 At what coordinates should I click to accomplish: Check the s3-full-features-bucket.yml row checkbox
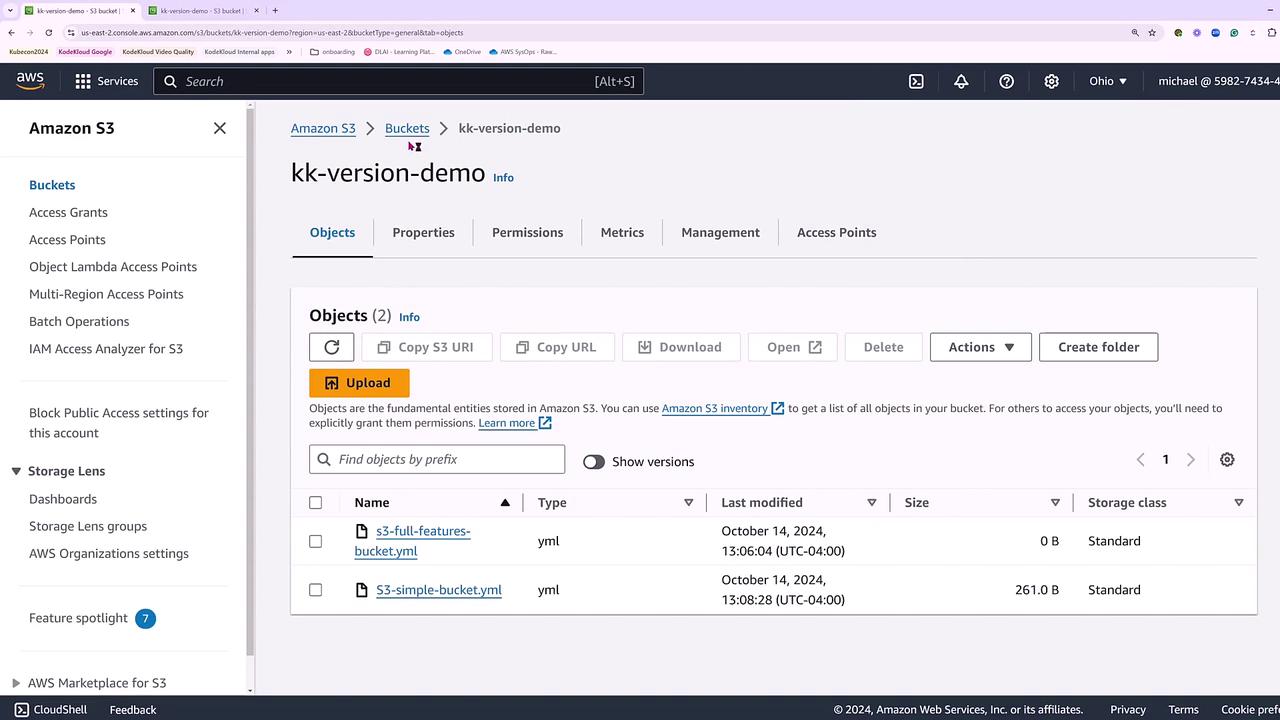pos(316,541)
